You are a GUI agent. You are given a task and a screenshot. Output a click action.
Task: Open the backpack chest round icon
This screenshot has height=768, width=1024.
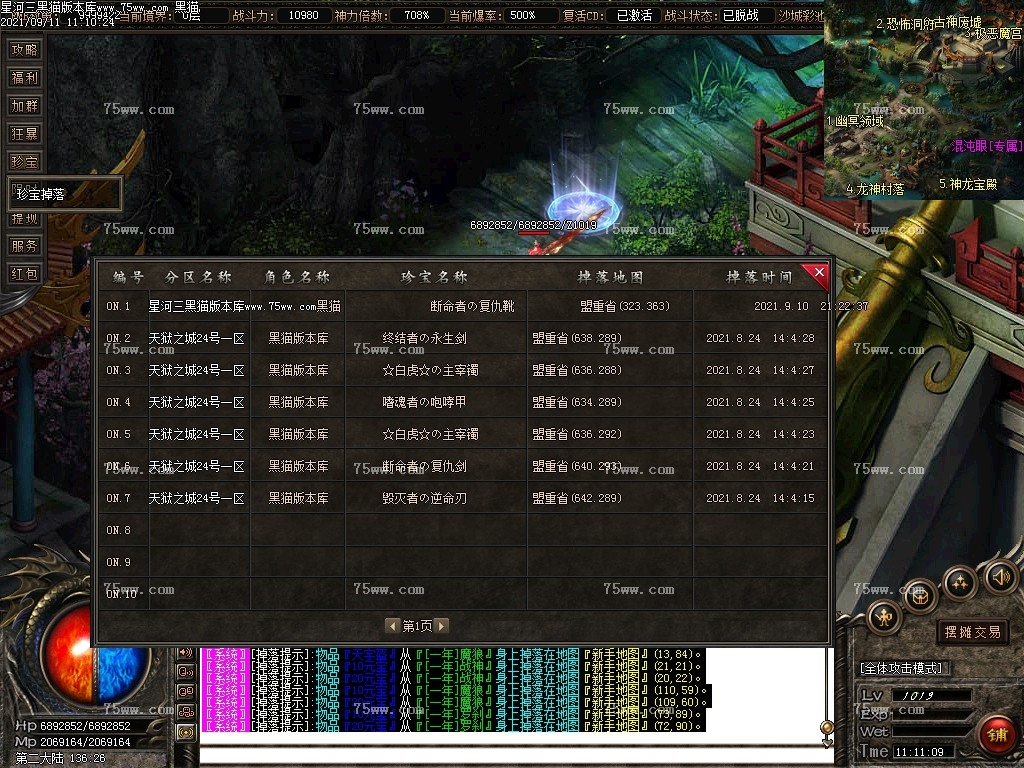[x=921, y=596]
